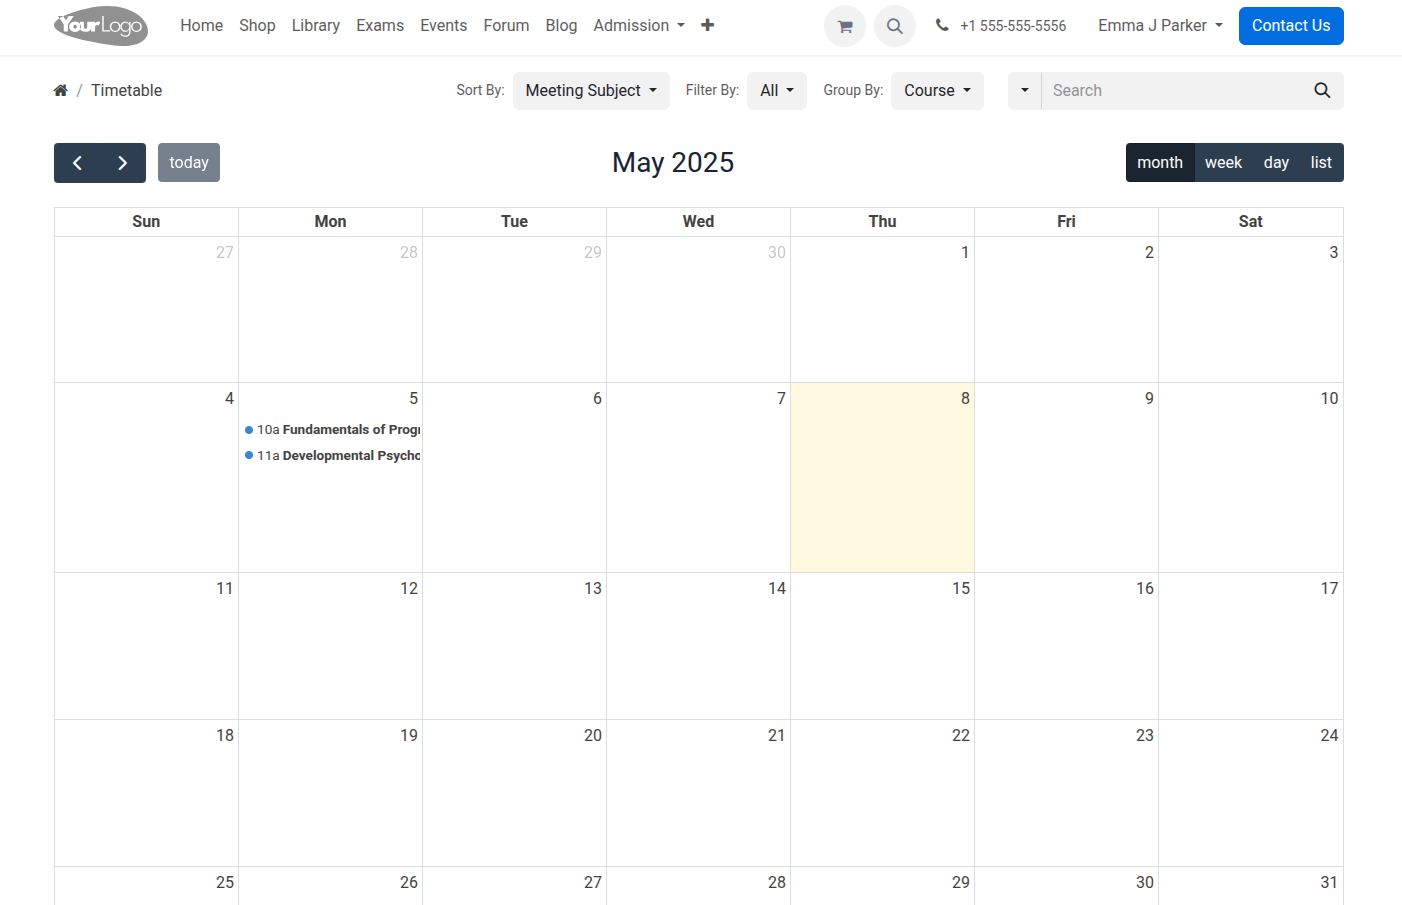Go to next month arrow
Viewport: 1402px width, 905px height.
click(123, 163)
